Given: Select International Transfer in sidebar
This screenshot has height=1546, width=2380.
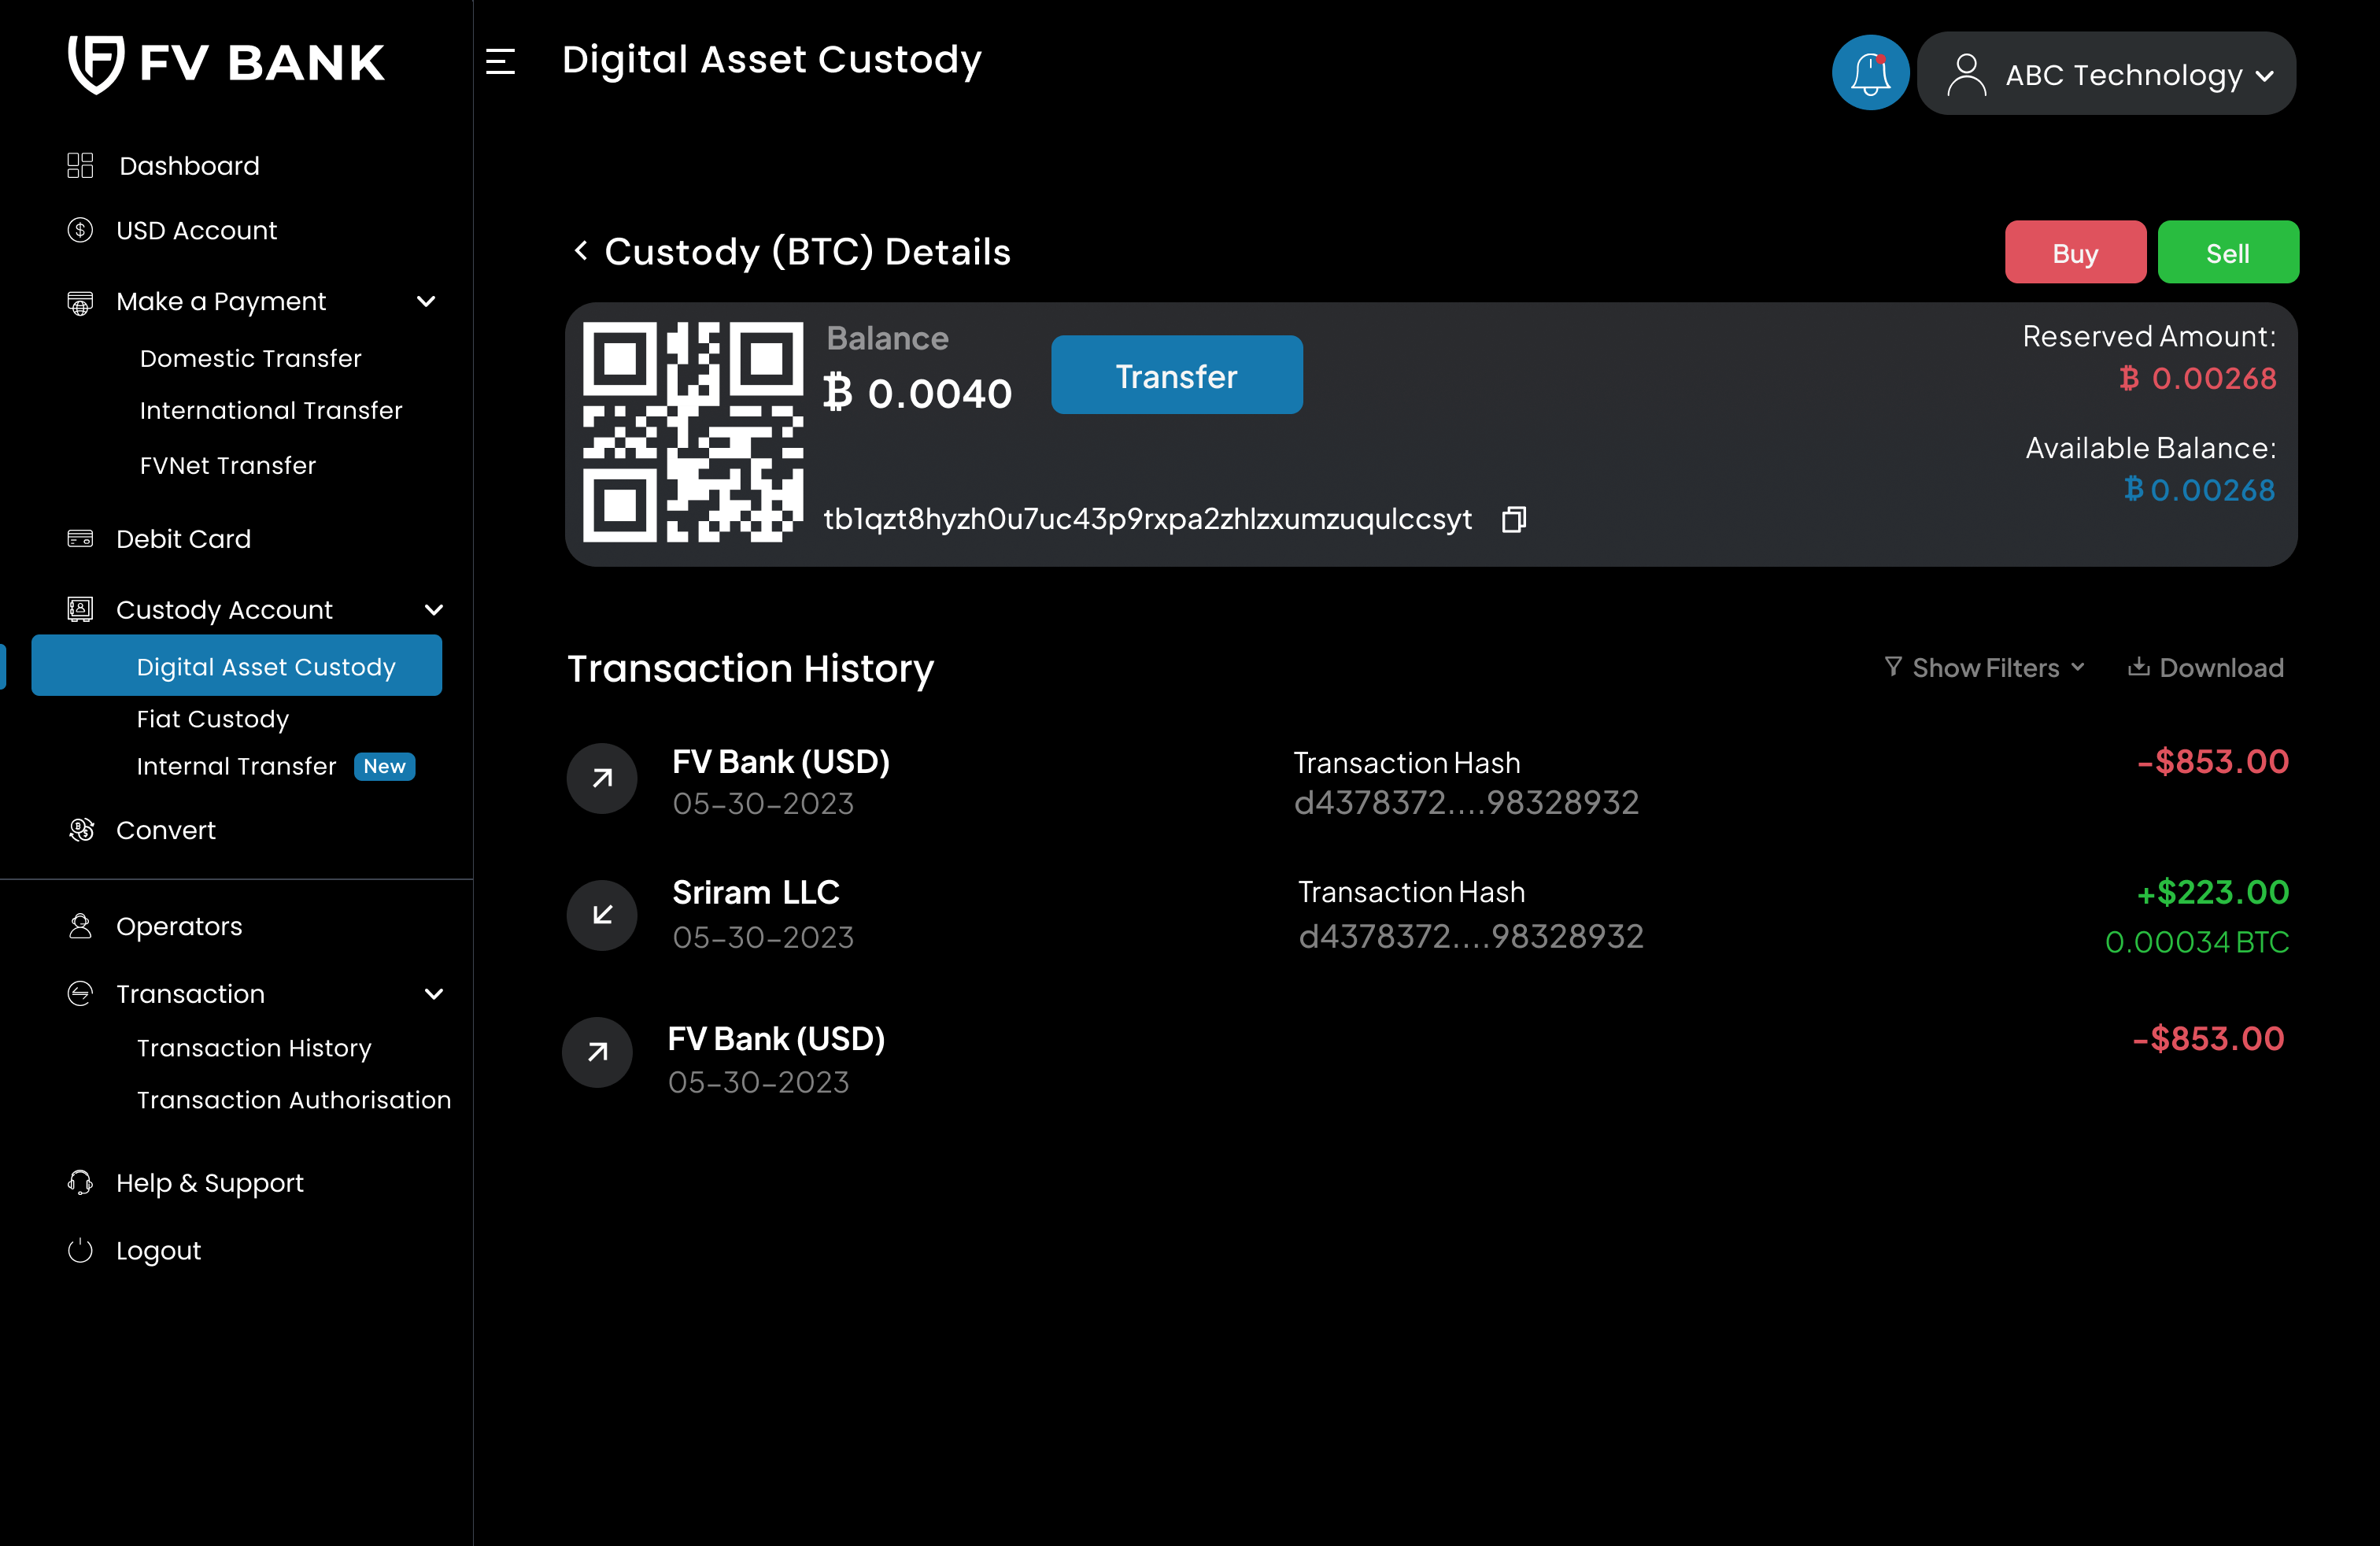Looking at the screenshot, I should (271, 410).
